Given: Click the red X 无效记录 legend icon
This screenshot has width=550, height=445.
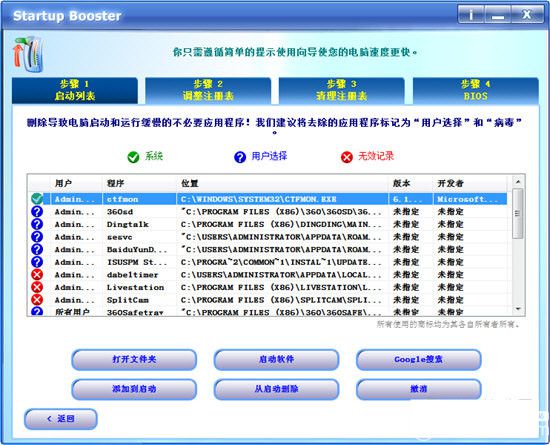Looking at the screenshot, I should (347, 157).
